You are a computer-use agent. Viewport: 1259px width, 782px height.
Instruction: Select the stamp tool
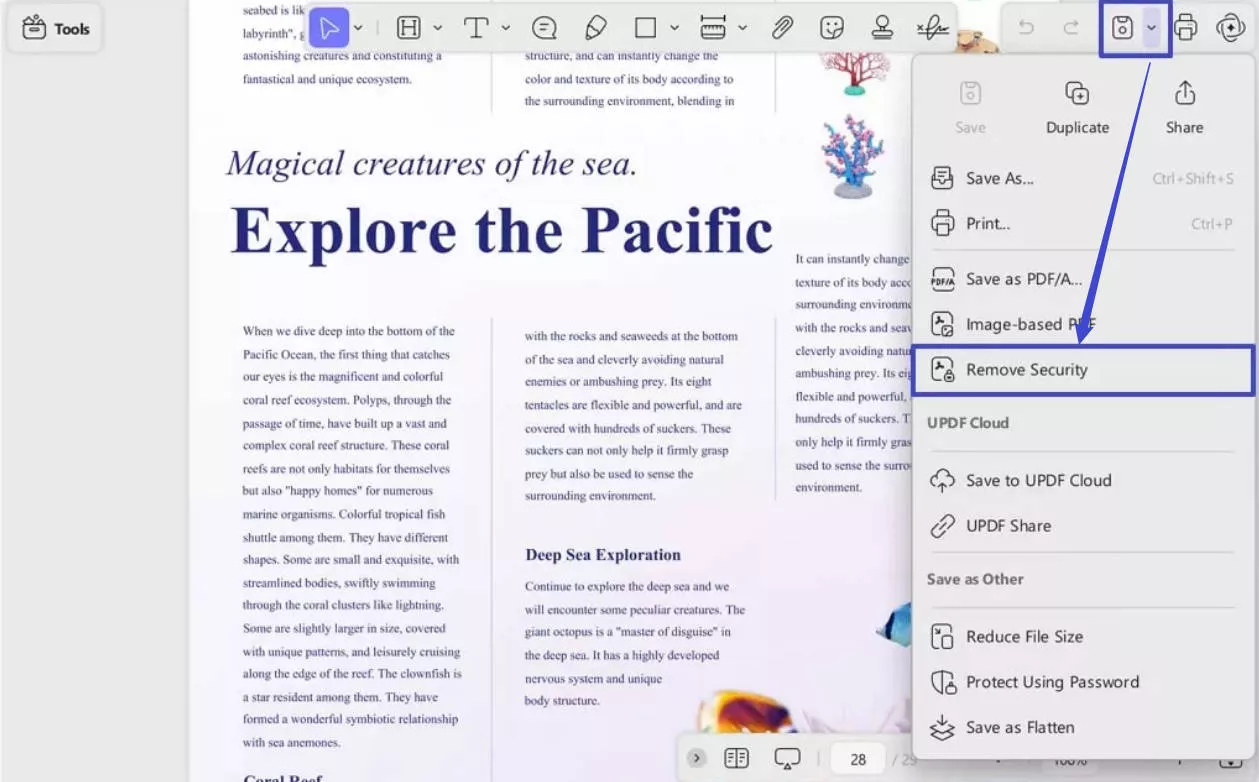point(882,28)
